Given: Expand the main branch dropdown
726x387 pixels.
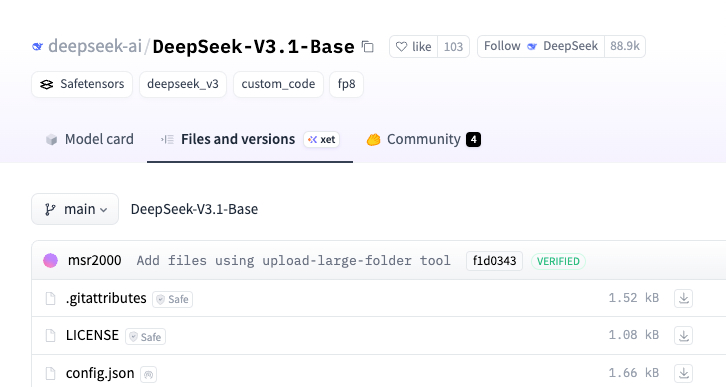Looking at the screenshot, I should click(75, 209).
